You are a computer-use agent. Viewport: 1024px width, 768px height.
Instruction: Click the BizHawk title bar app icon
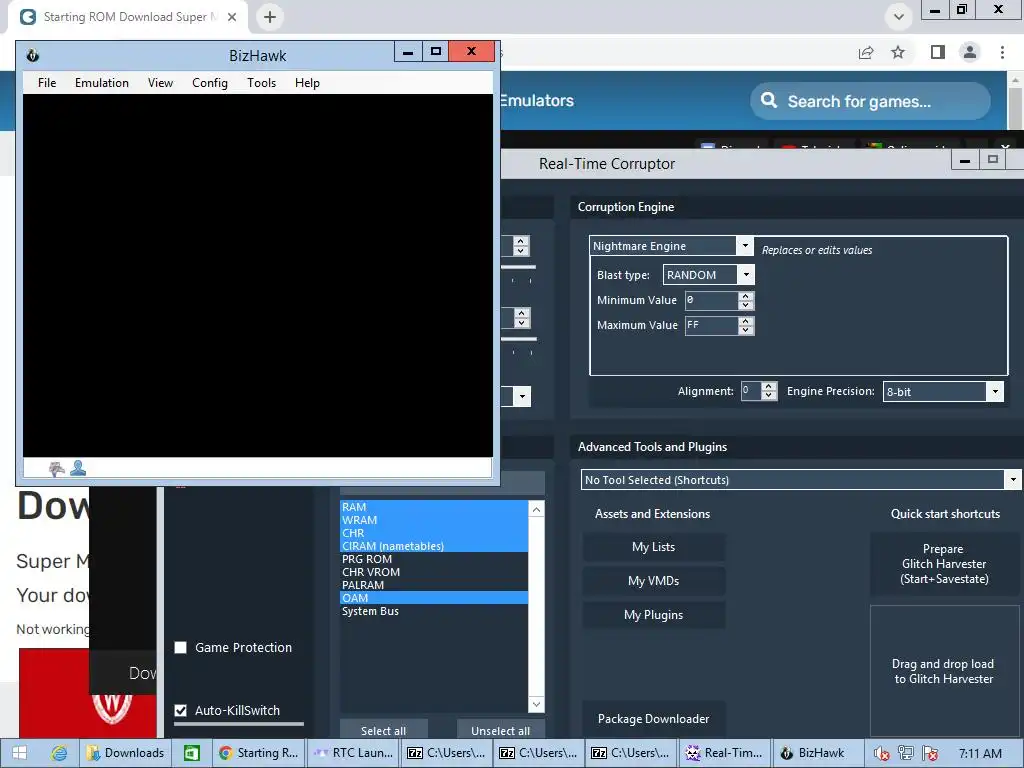(x=33, y=56)
